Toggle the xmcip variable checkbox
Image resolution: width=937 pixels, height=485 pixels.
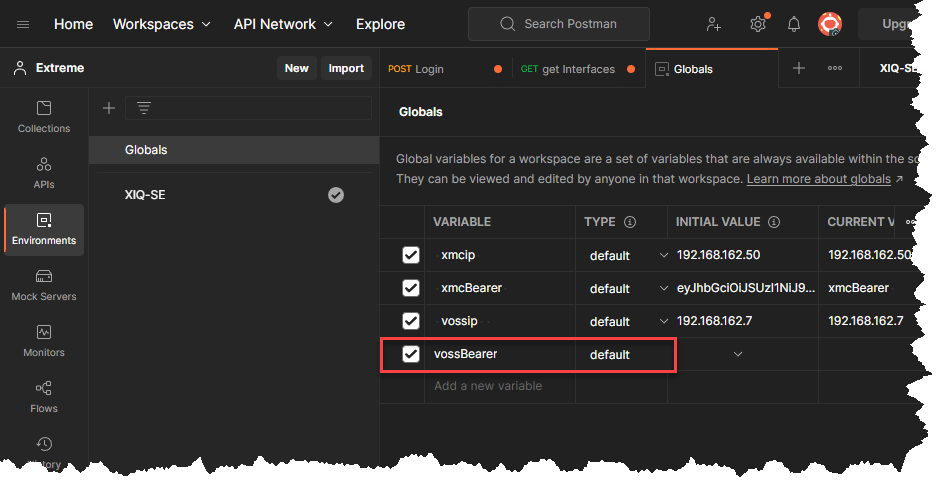click(x=411, y=255)
